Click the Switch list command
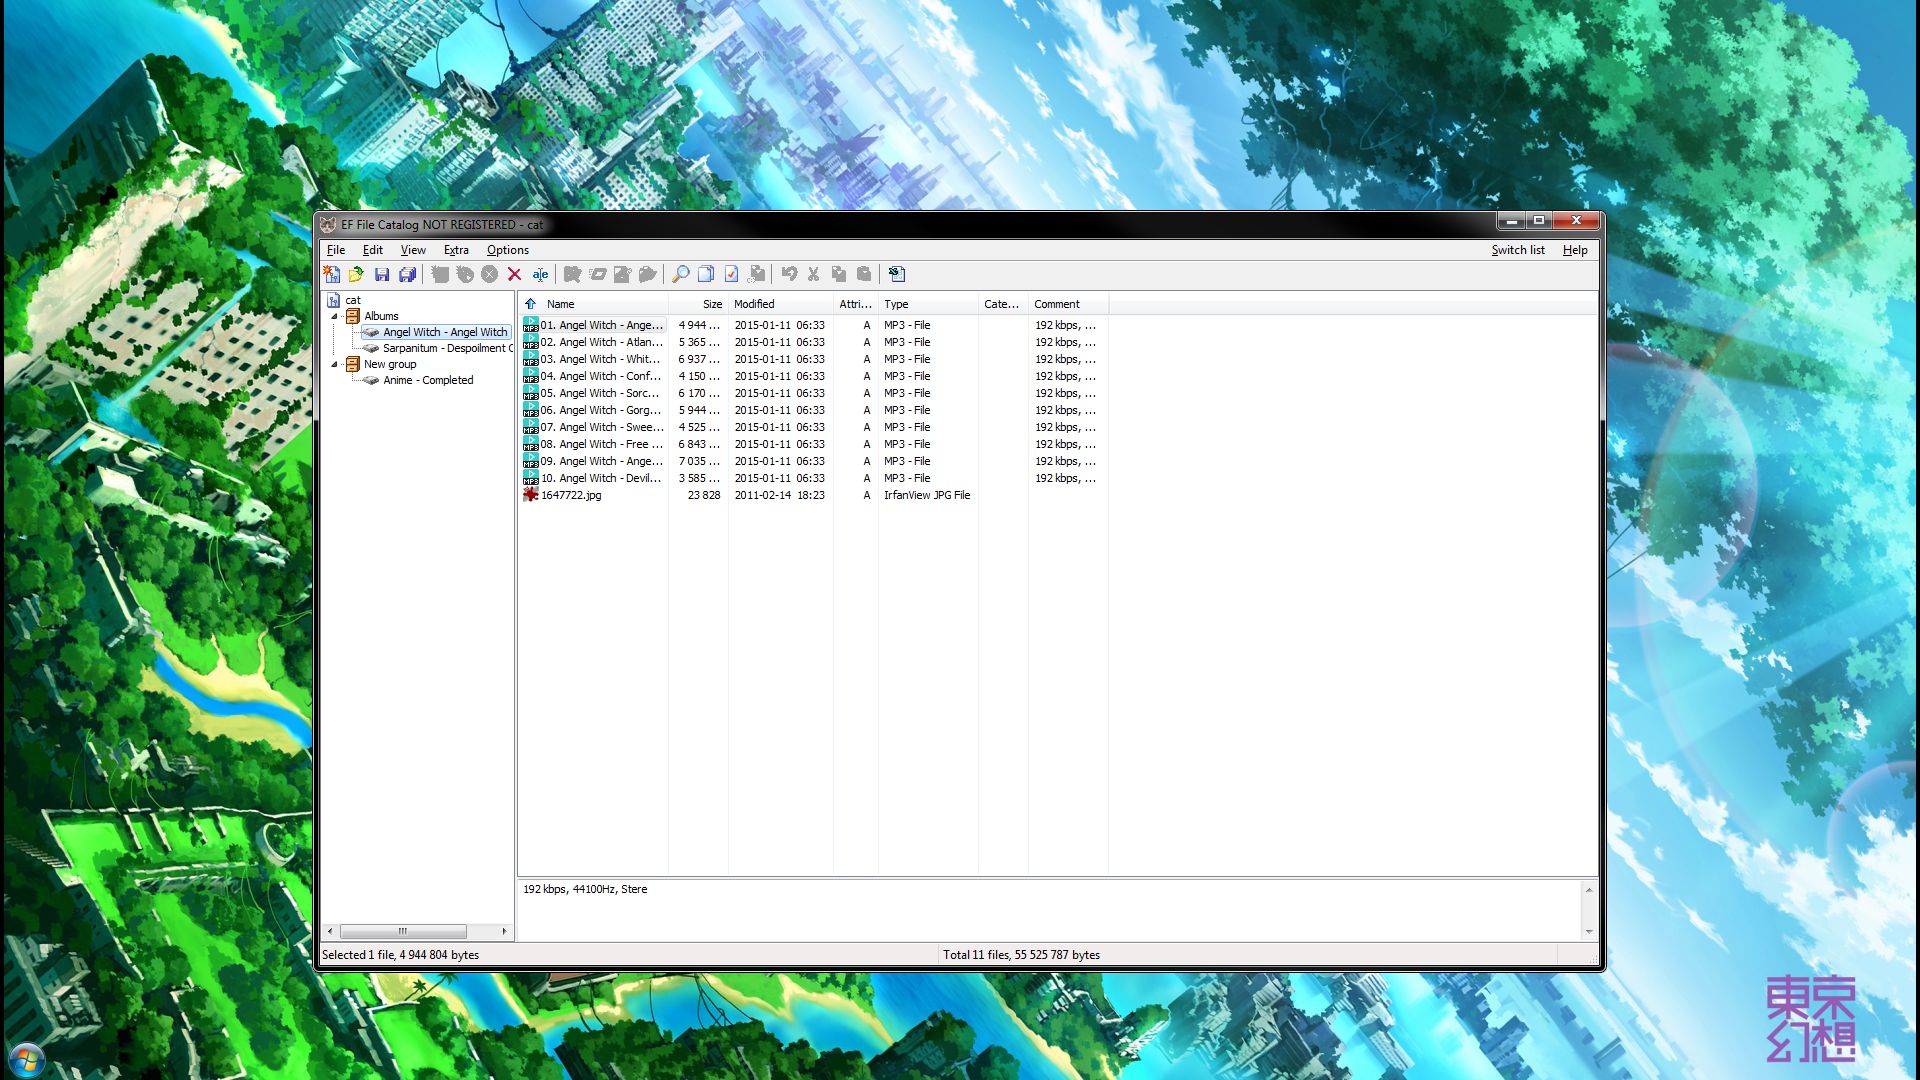1920x1080 pixels. [1517, 250]
